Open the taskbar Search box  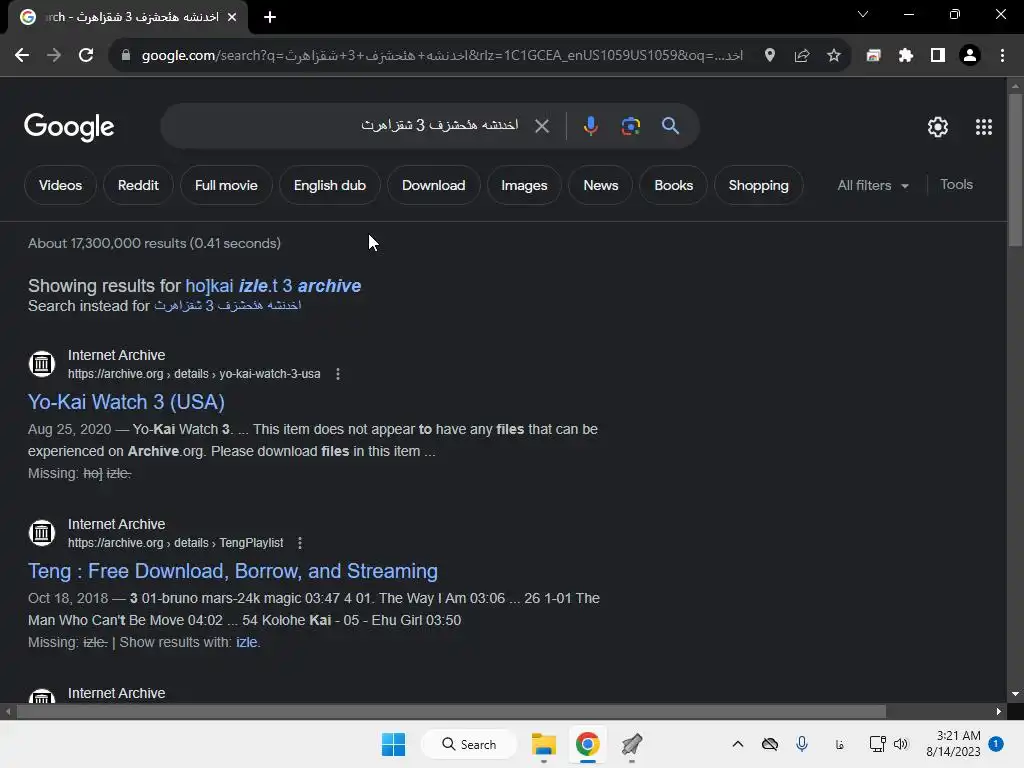click(469, 744)
